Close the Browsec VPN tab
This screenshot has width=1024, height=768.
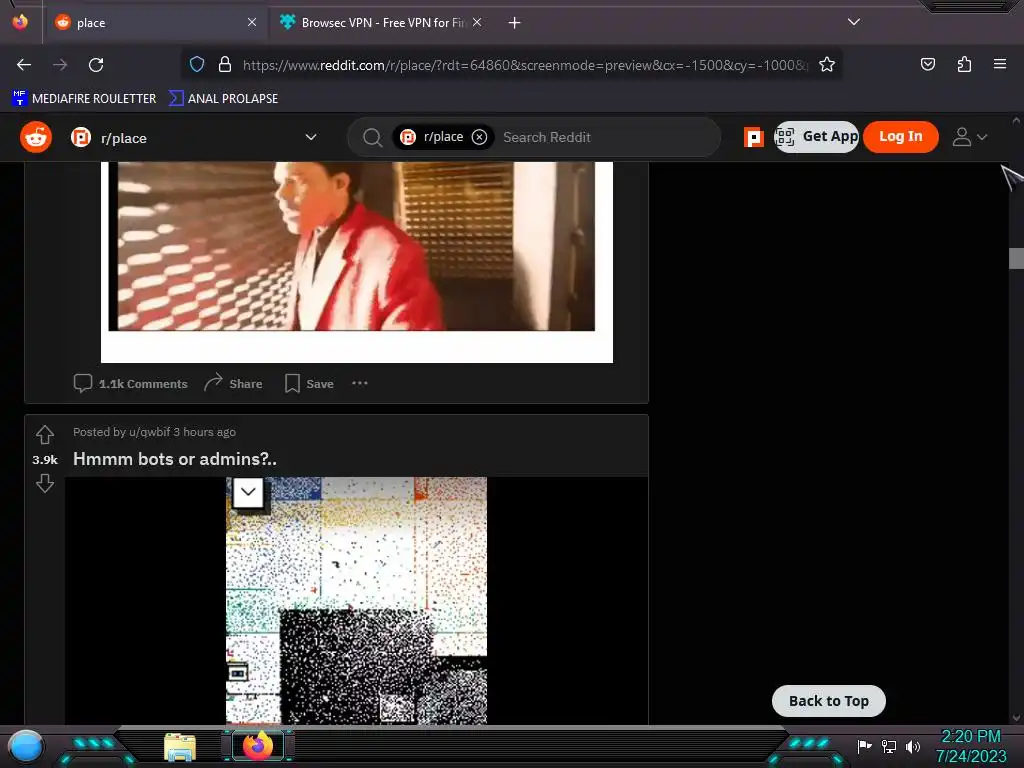[x=477, y=22]
